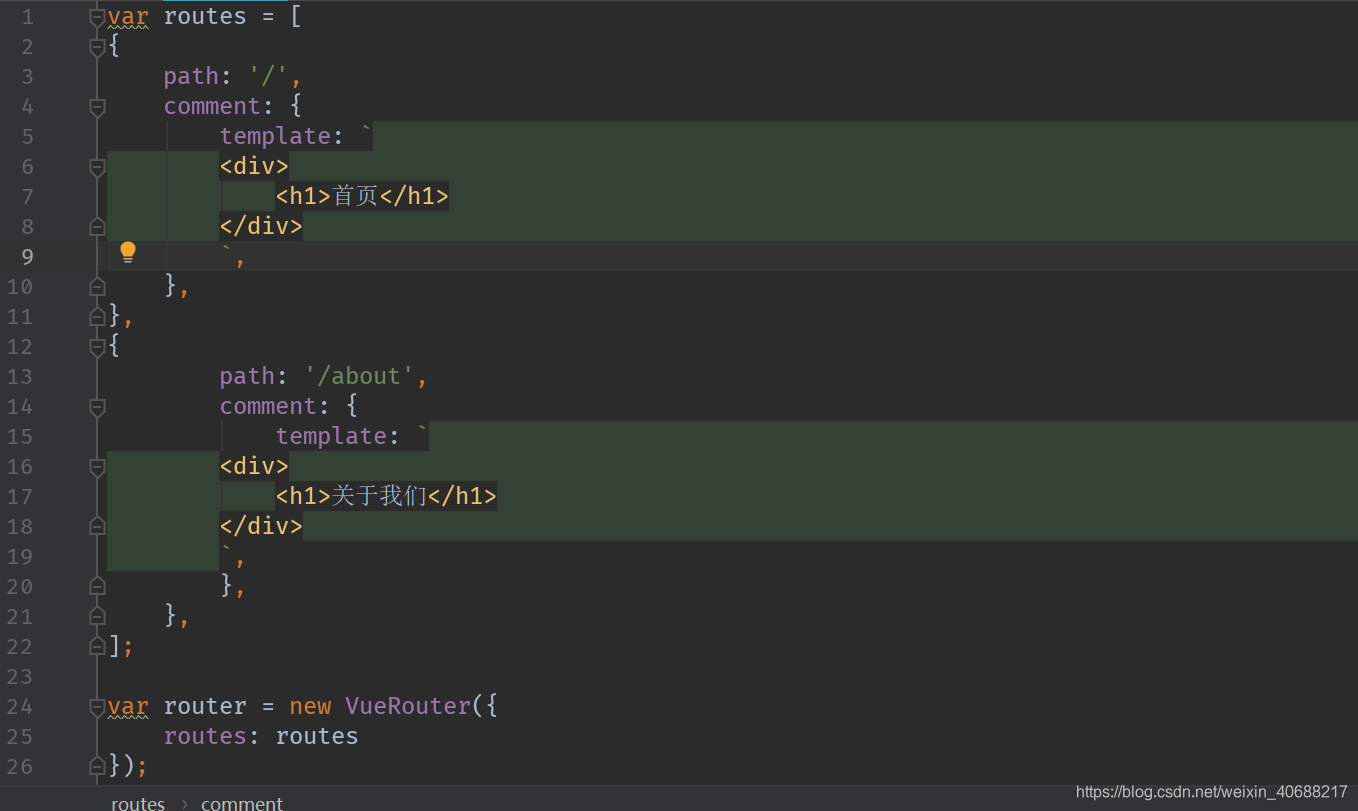
Task: Collapse the comment block fold on line 4
Action: pyautogui.click(x=97, y=107)
